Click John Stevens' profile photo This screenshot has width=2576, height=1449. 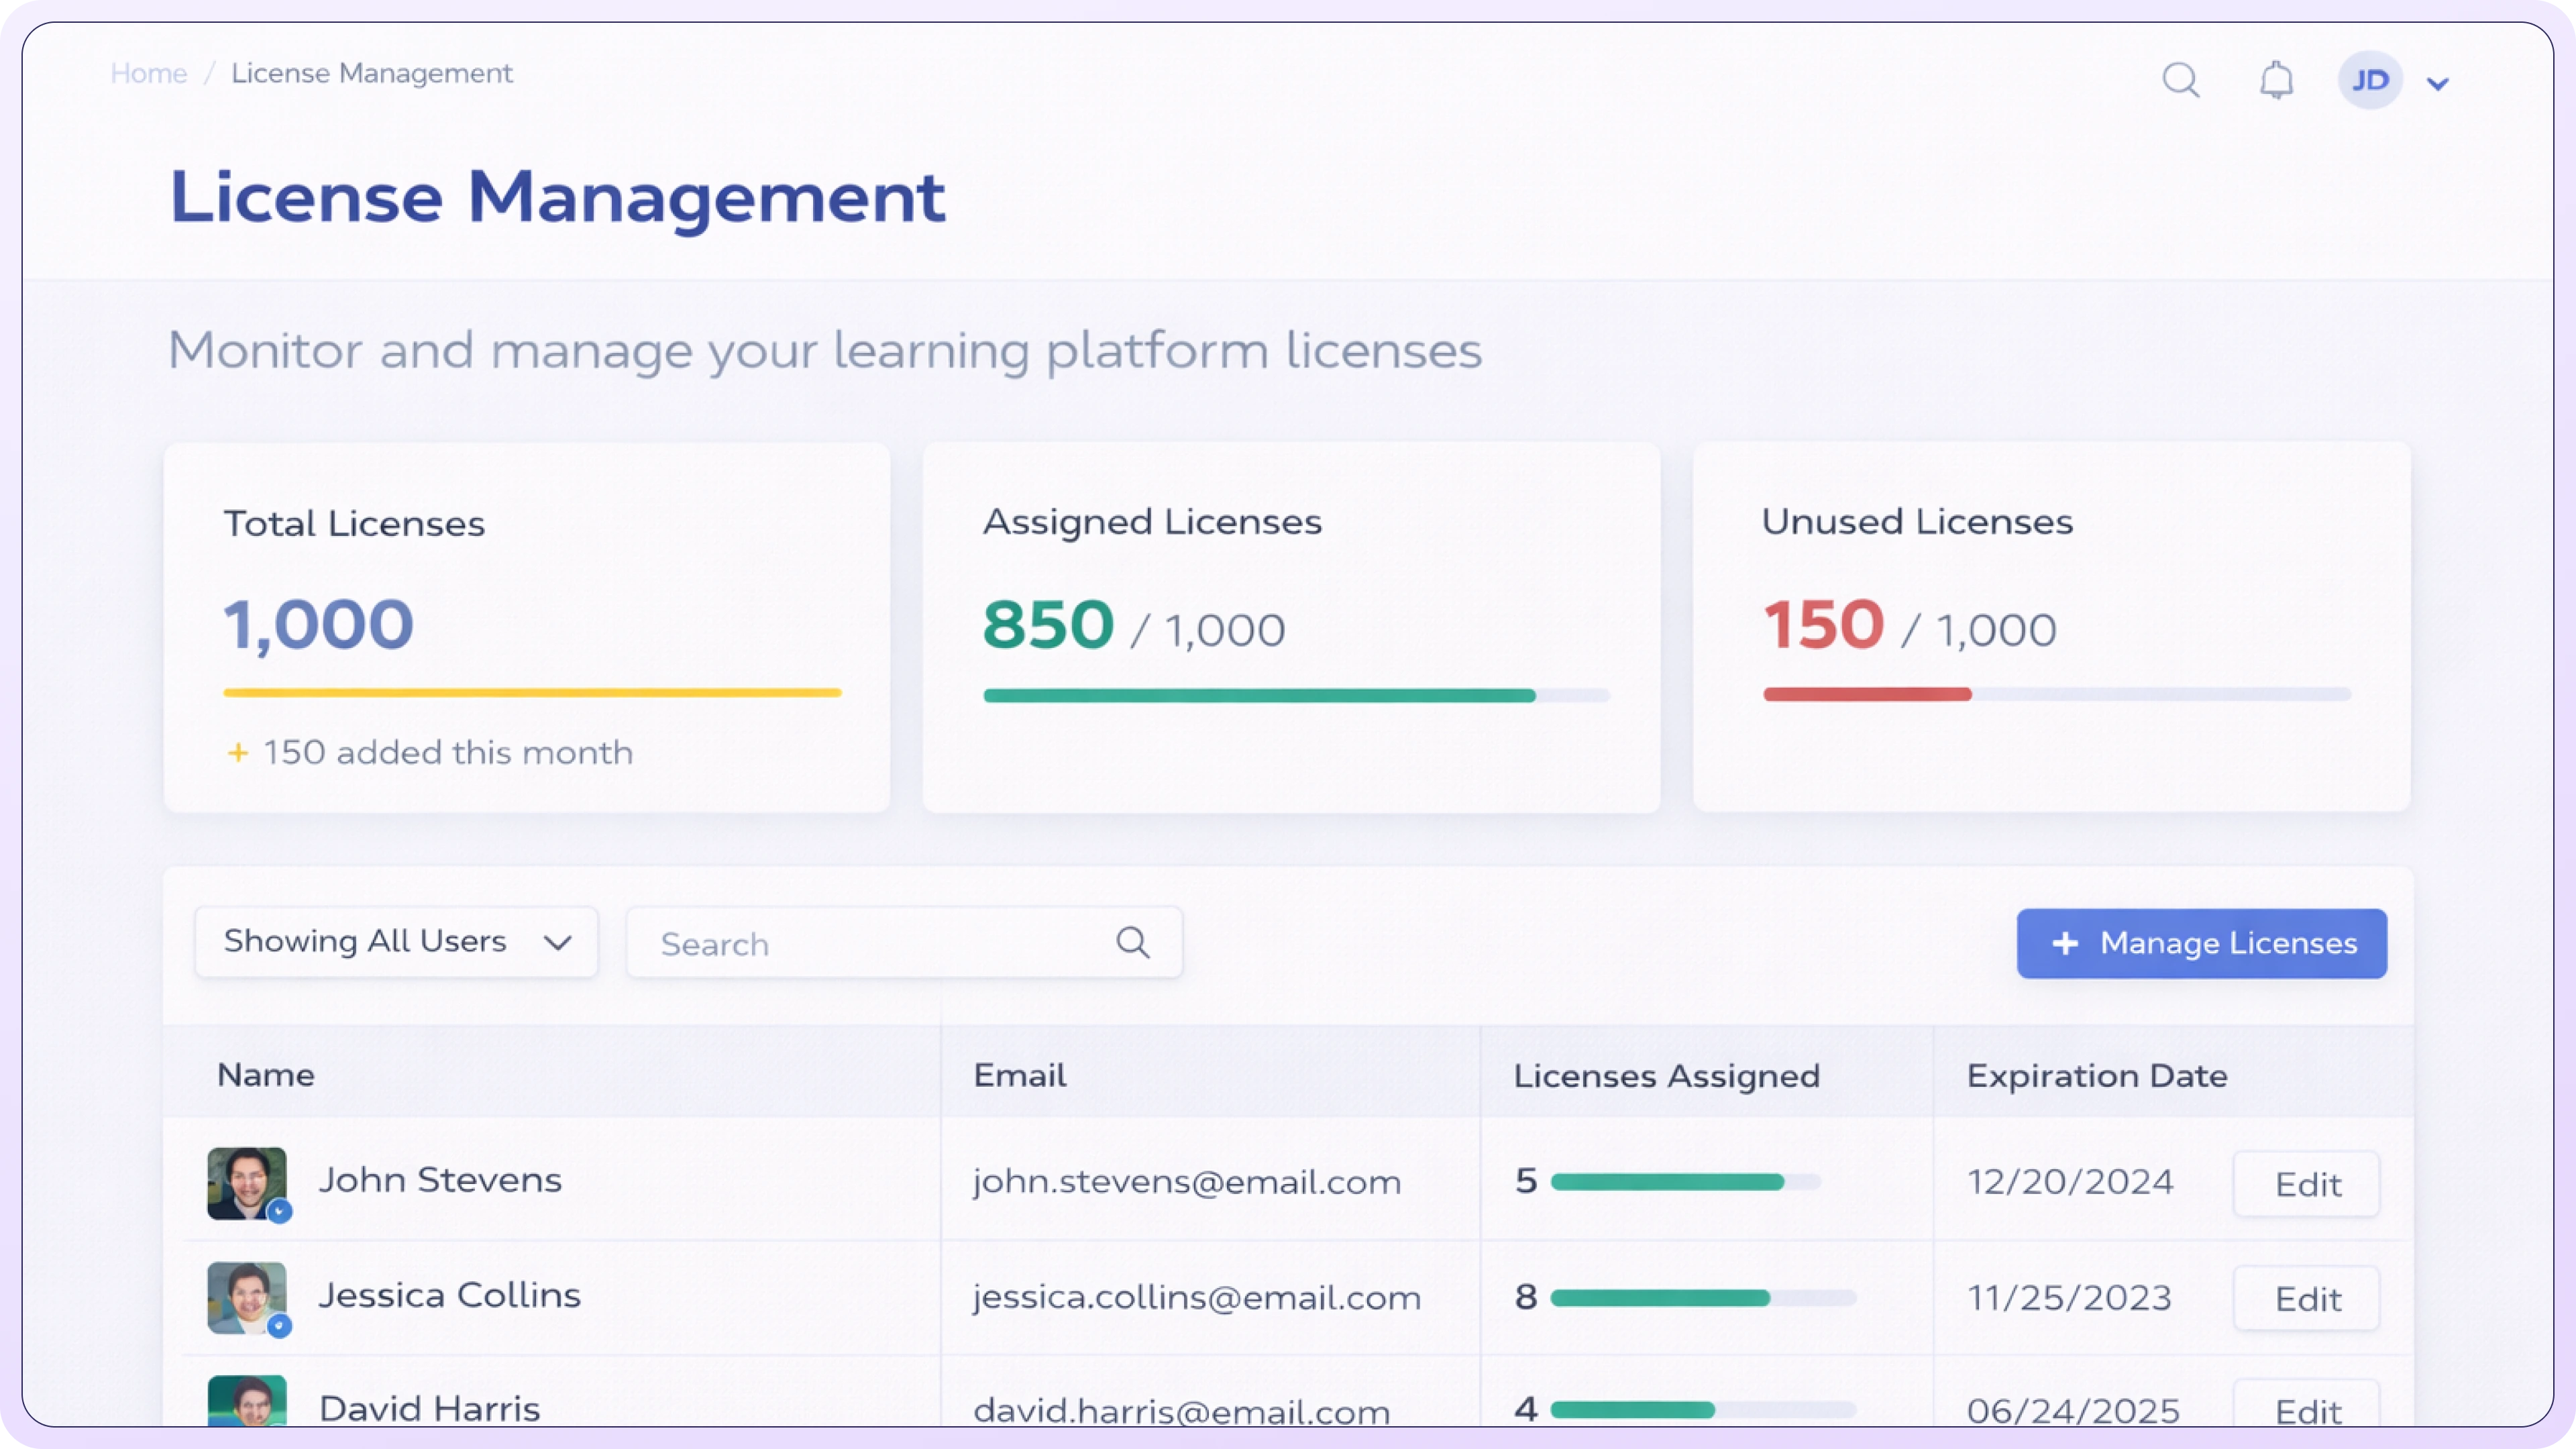click(246, 1182)
